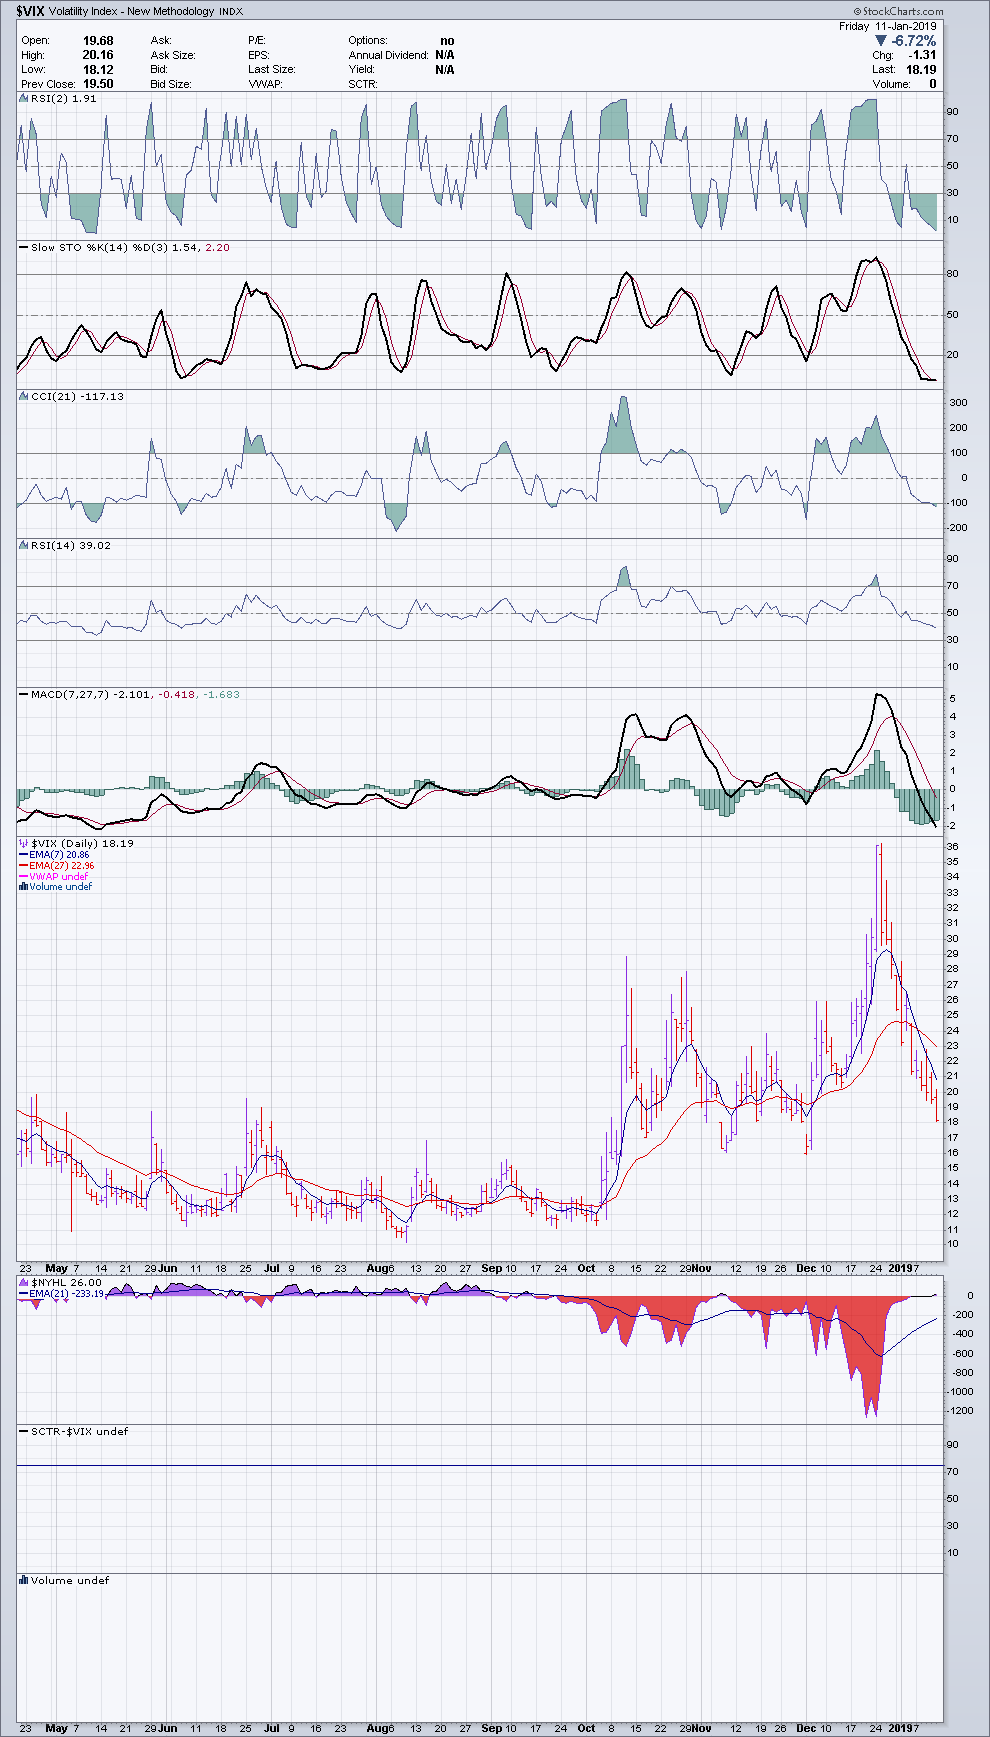Click the StockCharts.com copyright link
The width and height of the screenshot is (990, 1737).
pyautogui.click(x=900, y=11)
